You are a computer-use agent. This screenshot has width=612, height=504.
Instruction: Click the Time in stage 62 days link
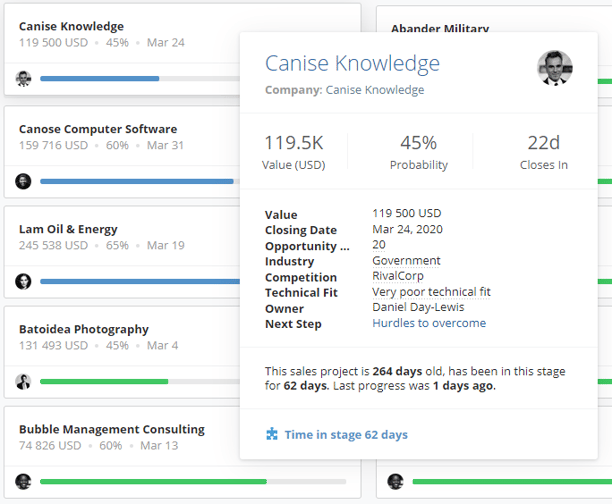(346, 435)
